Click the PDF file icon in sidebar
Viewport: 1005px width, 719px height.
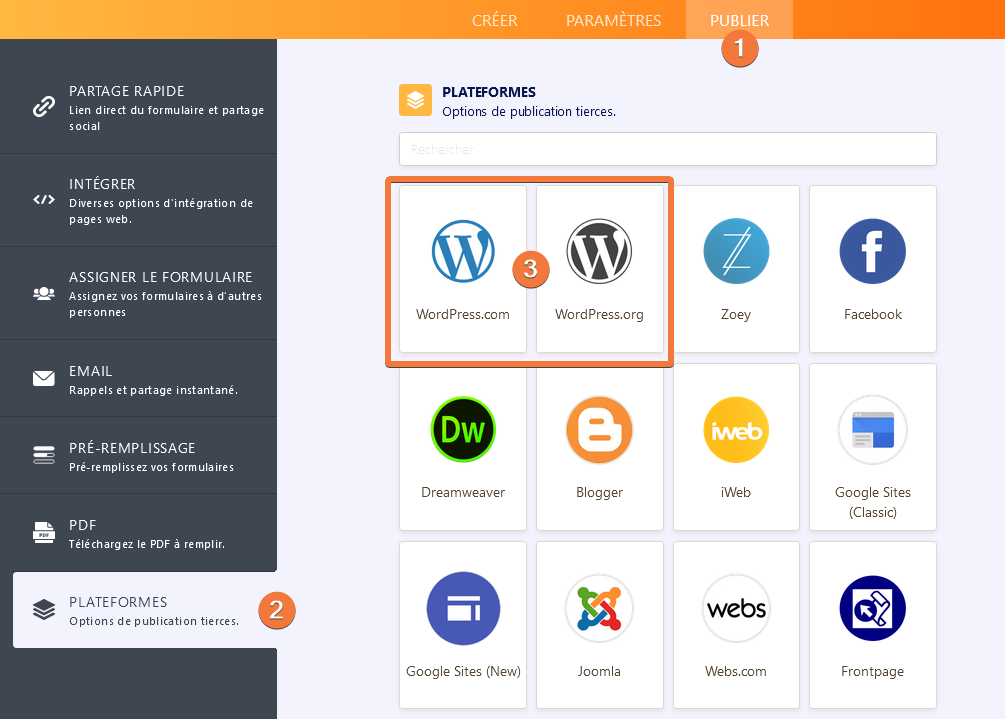44,532
